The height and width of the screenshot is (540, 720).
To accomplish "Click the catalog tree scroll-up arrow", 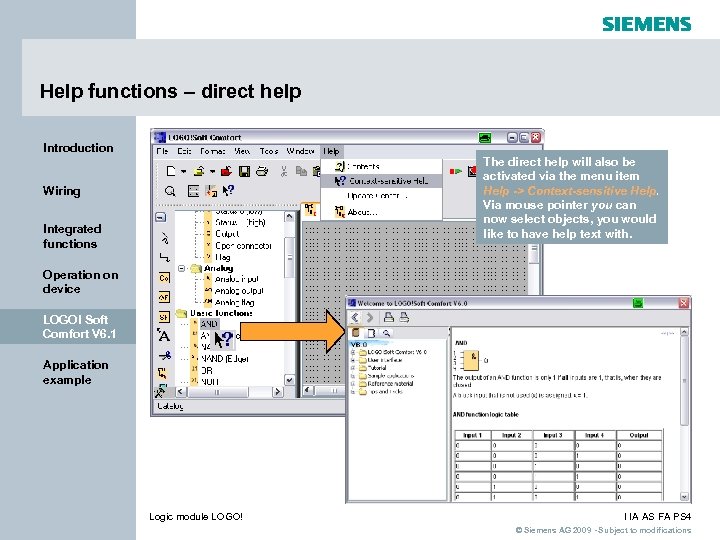I will 289,216.
